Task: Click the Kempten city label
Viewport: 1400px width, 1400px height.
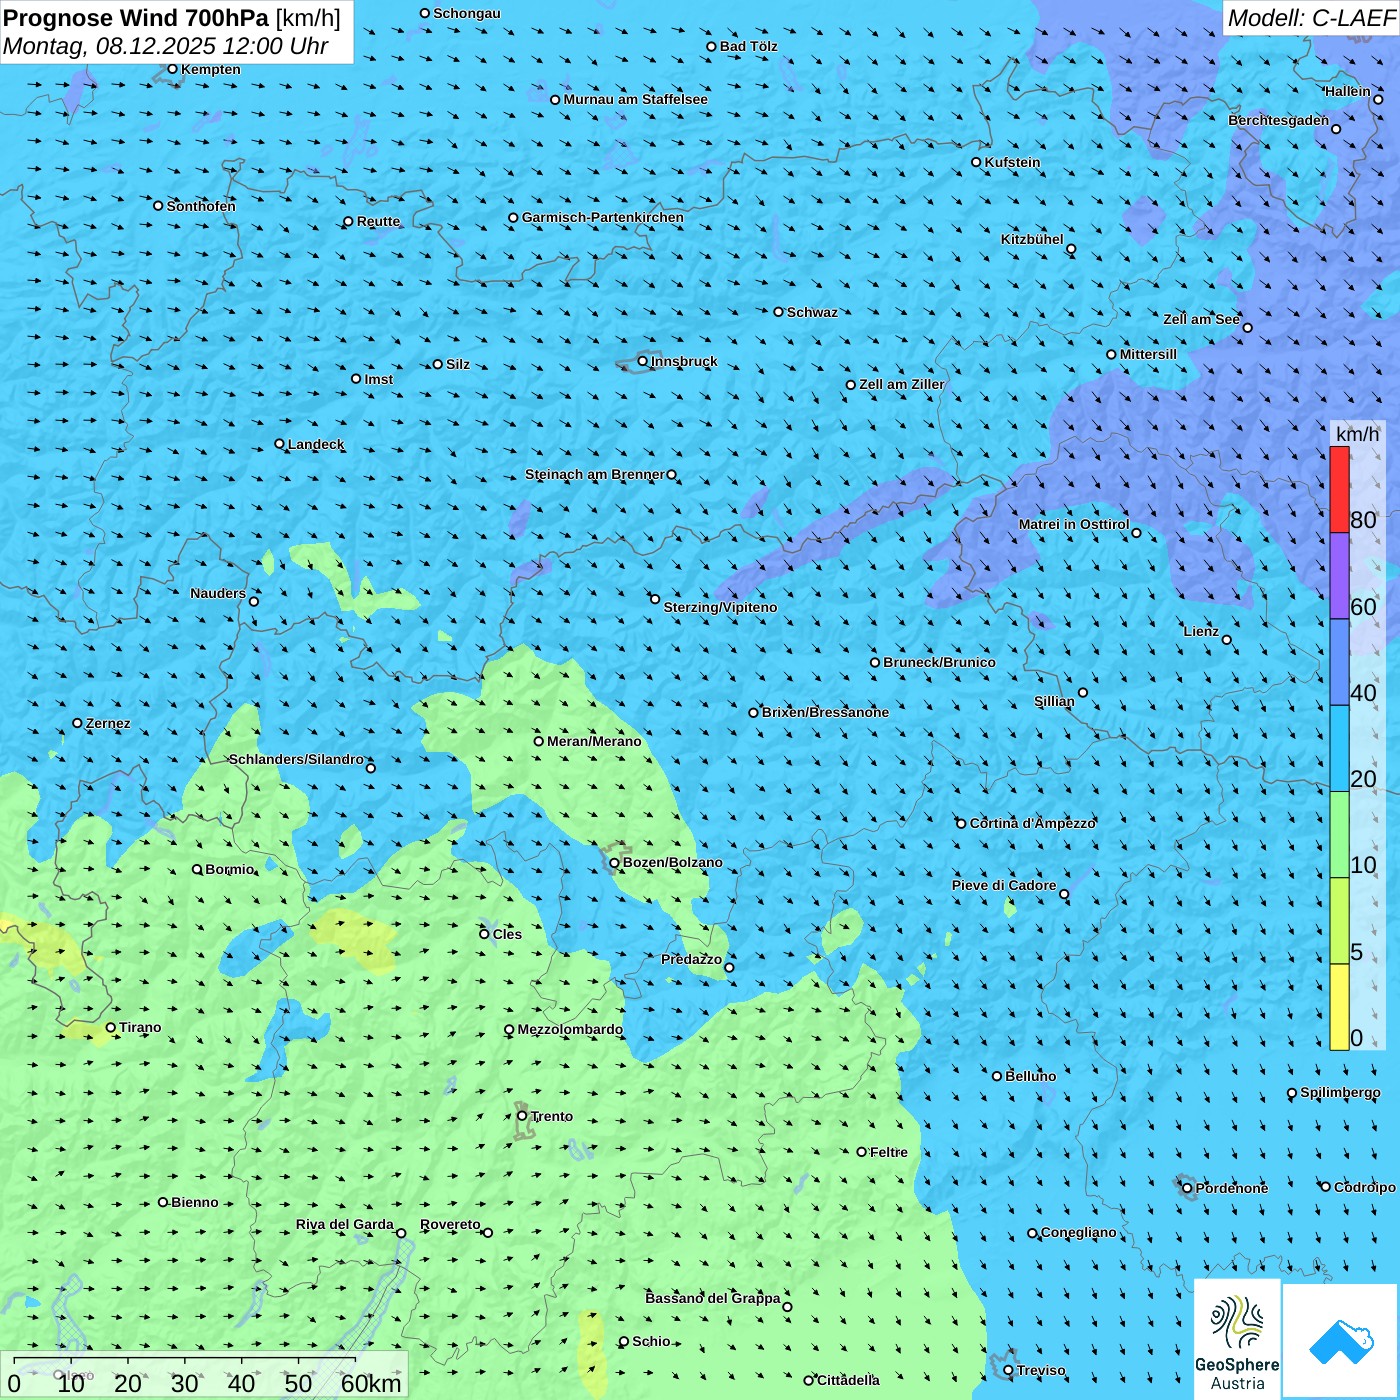Action: [x=211, y=69]
